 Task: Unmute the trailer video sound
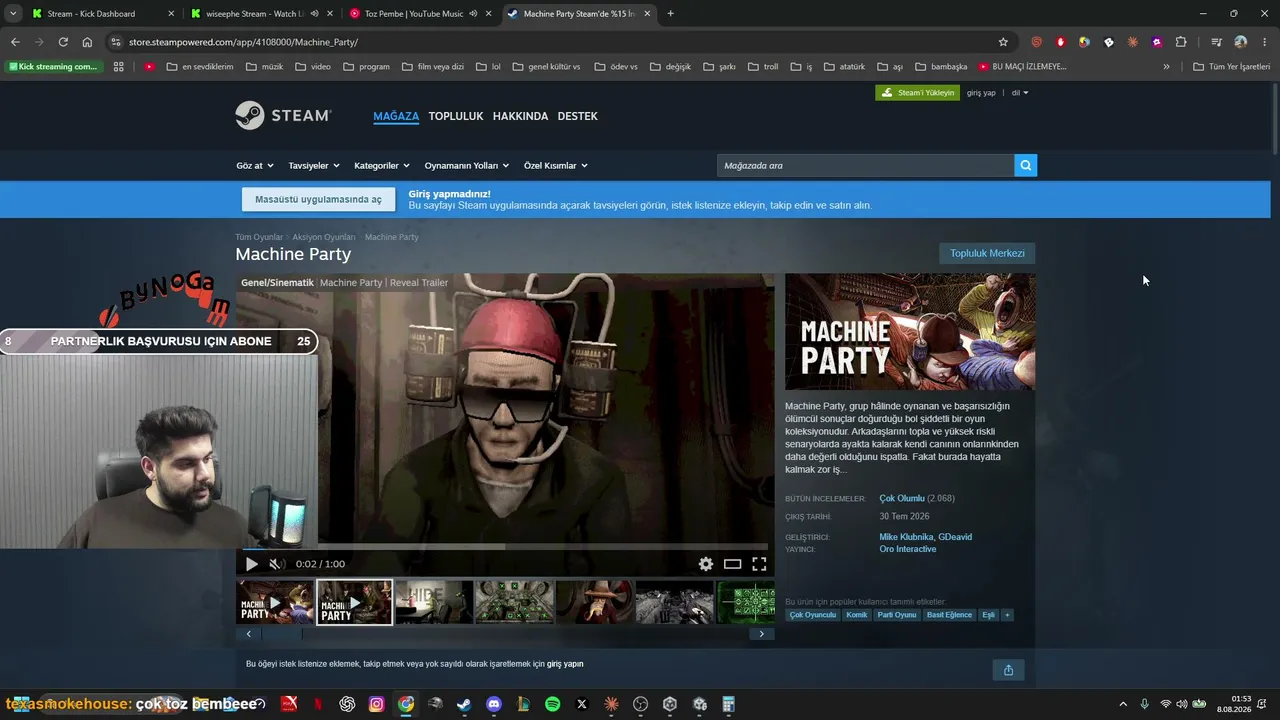point(275,564)
